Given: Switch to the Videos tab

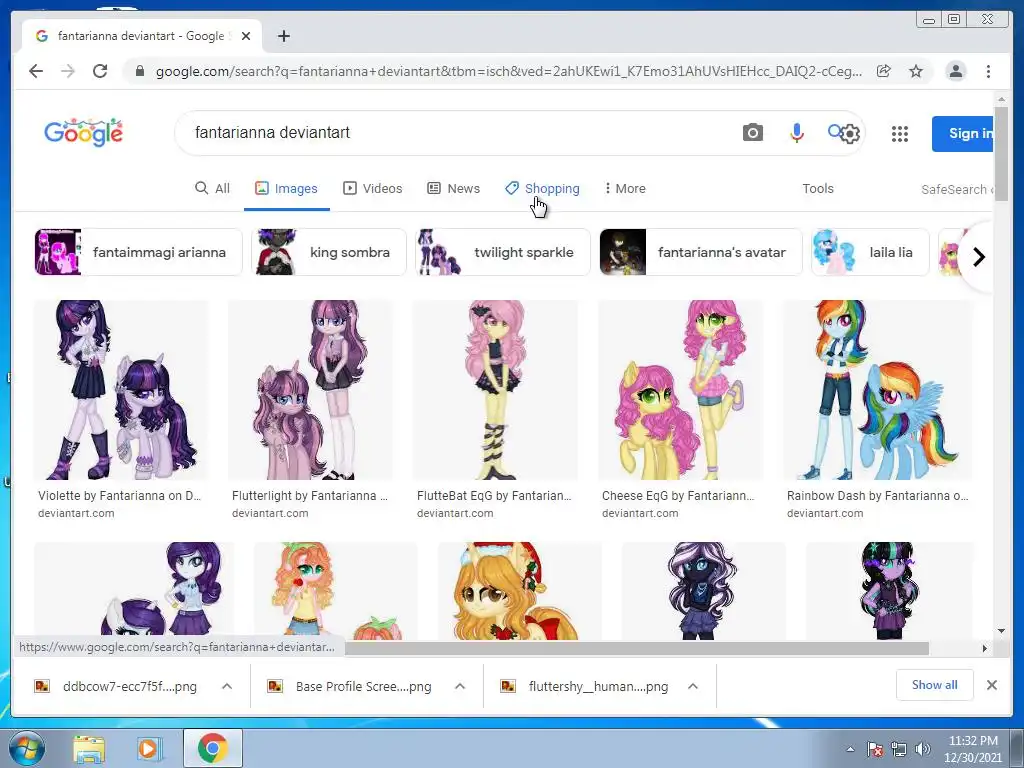Looking at the screenshot, I should (372, 188).
